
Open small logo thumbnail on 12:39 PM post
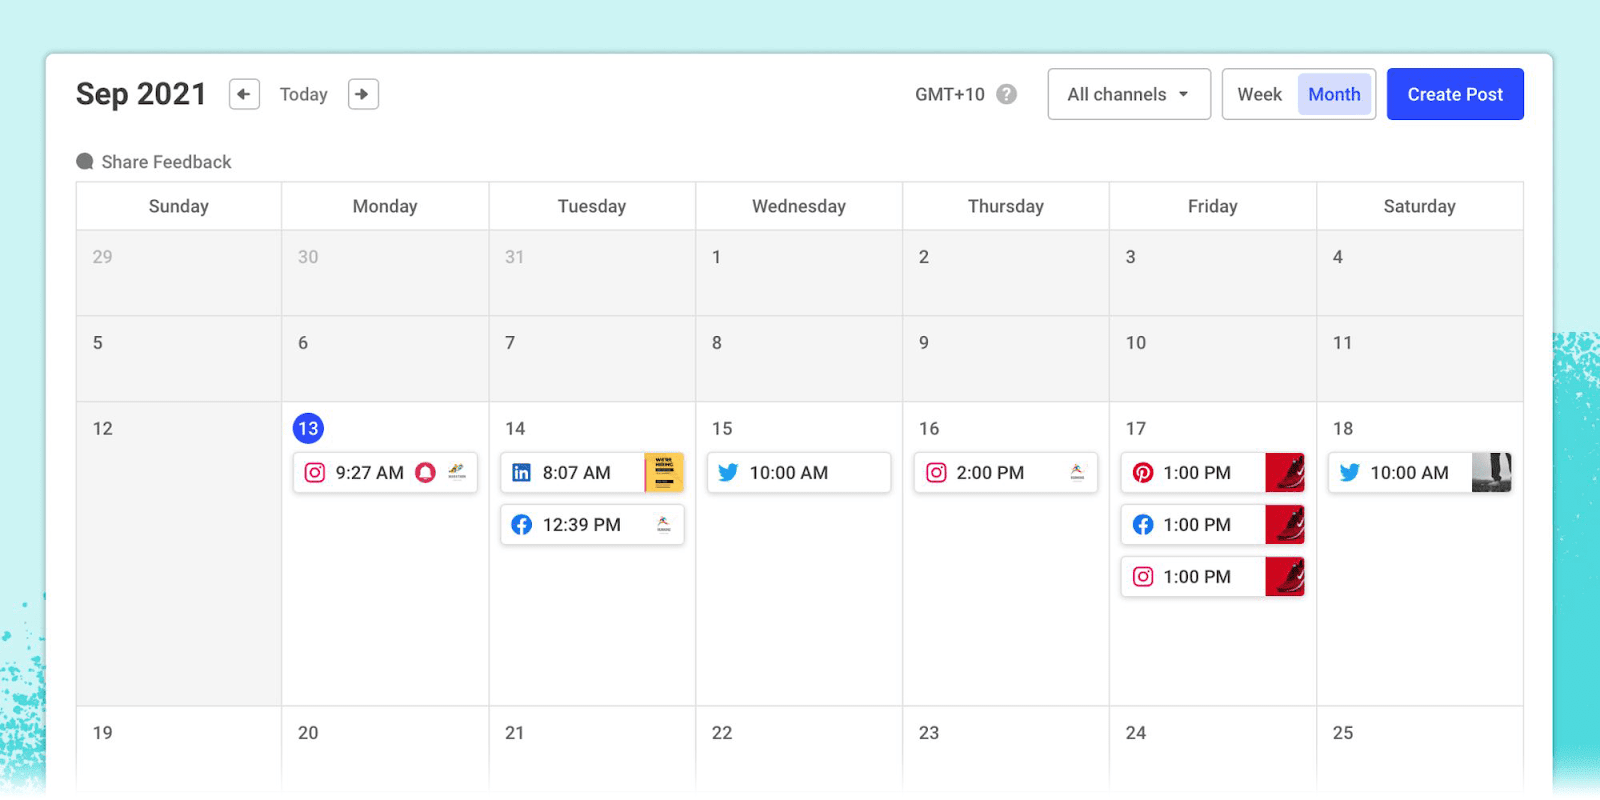[x=664, y=524]
